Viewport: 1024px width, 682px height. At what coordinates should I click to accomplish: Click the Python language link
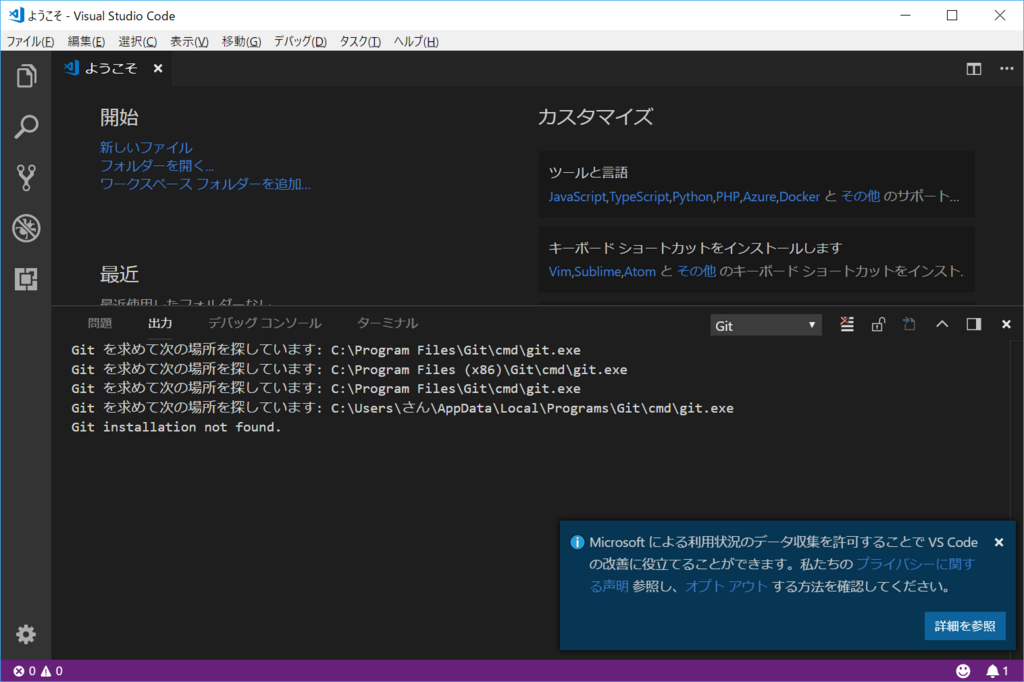tap(692, 196)
